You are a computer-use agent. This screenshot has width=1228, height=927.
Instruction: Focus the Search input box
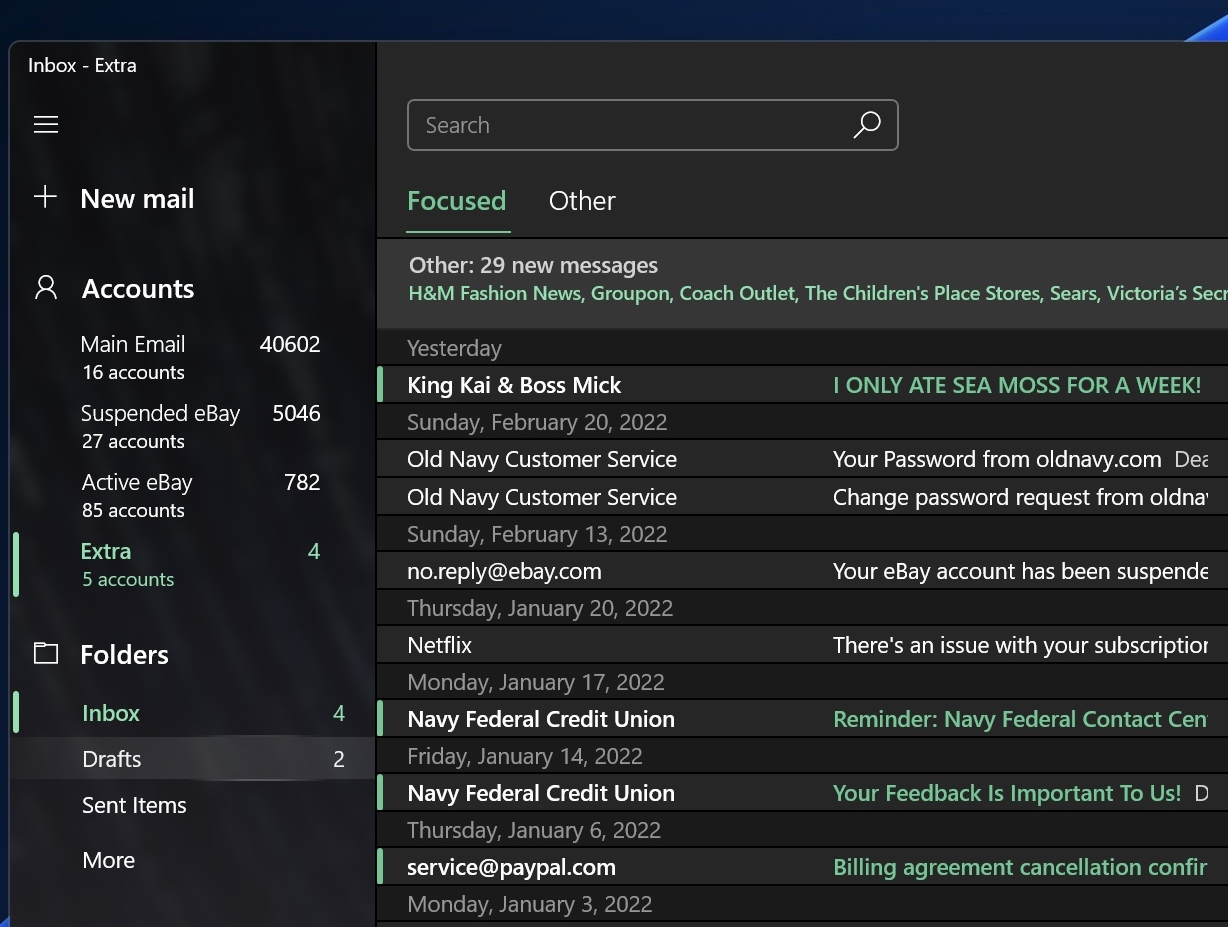[x=653, y=125]
